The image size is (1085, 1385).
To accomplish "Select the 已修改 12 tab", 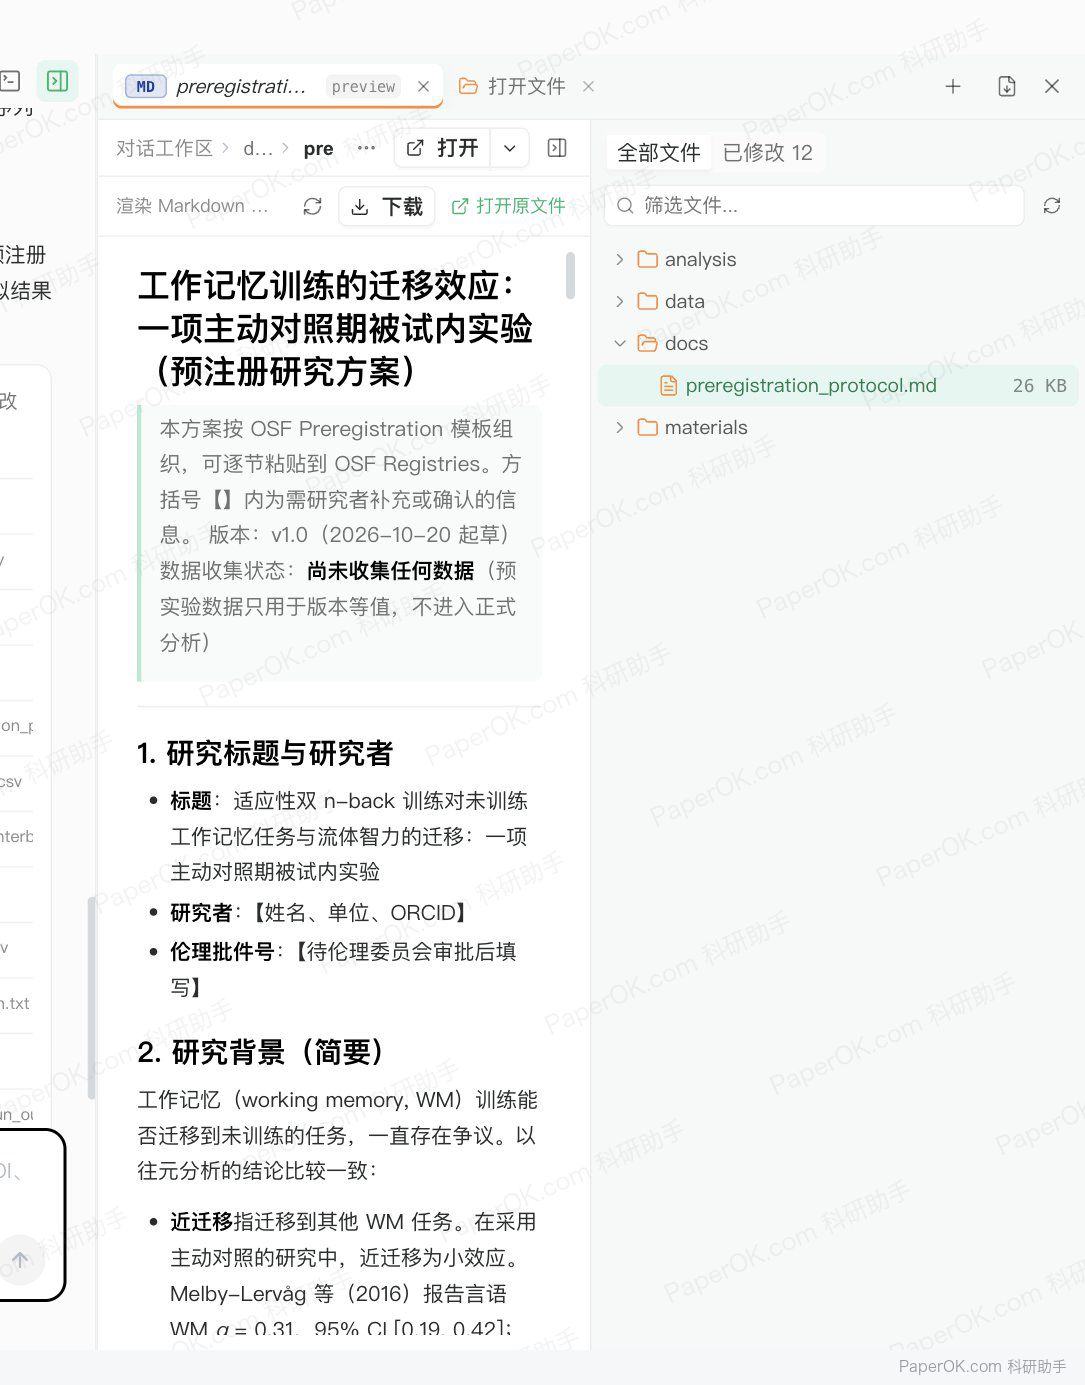I will pyautogui.click(x=767, y=153).
